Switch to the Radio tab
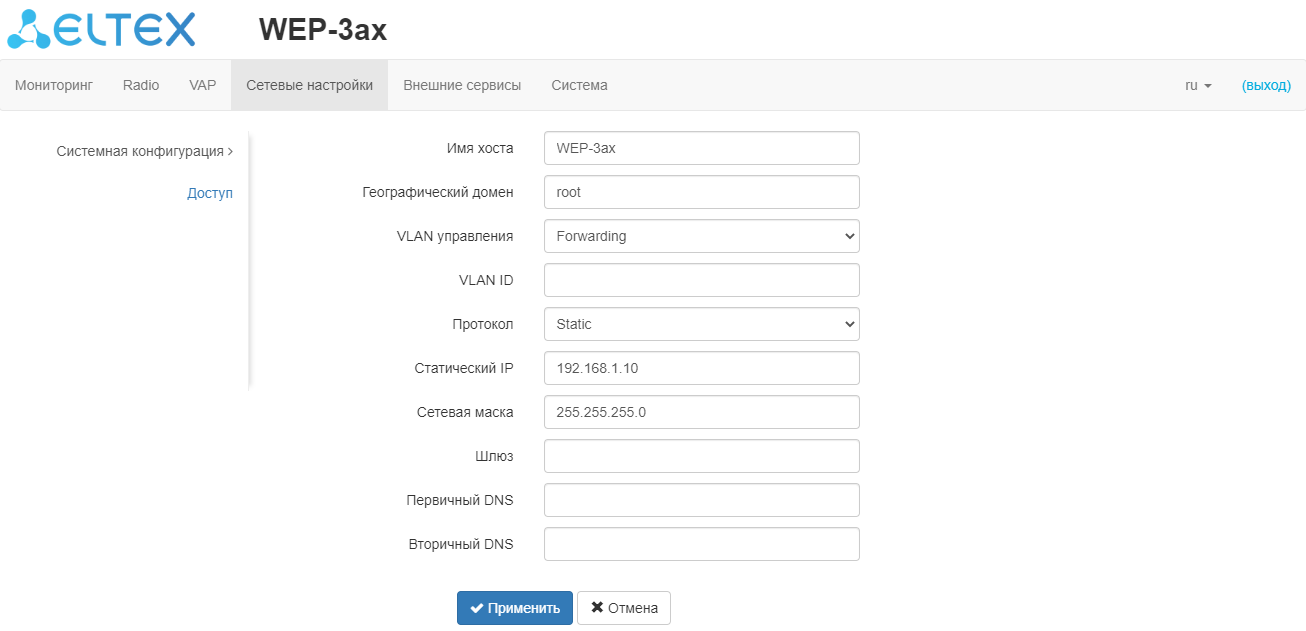1306x631 pixels. (141, 85)
